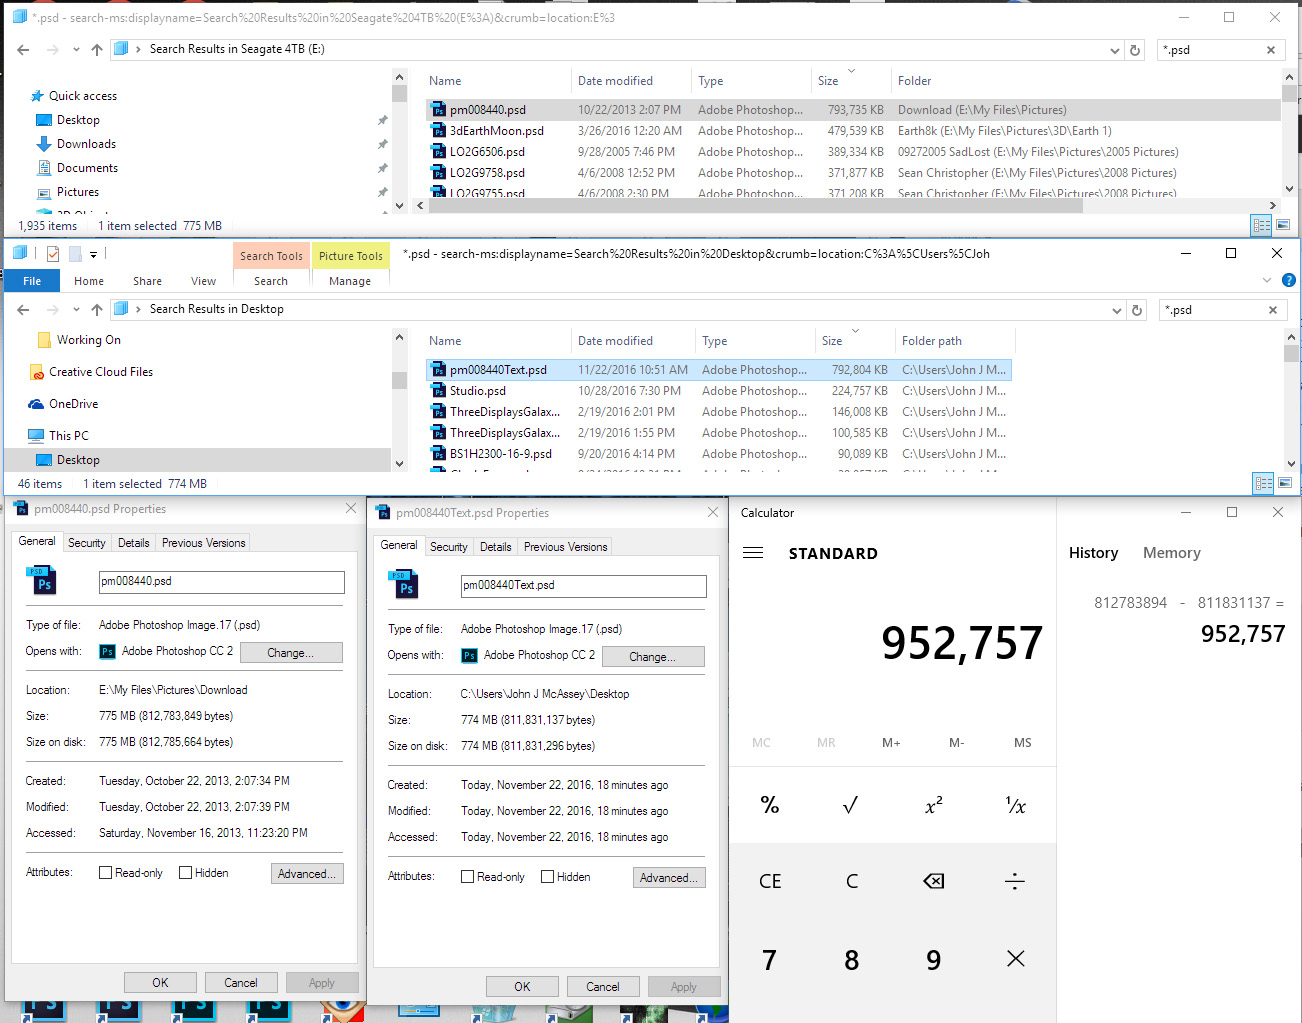Switch Desktop window to details view icon

tap(1263, 483)
